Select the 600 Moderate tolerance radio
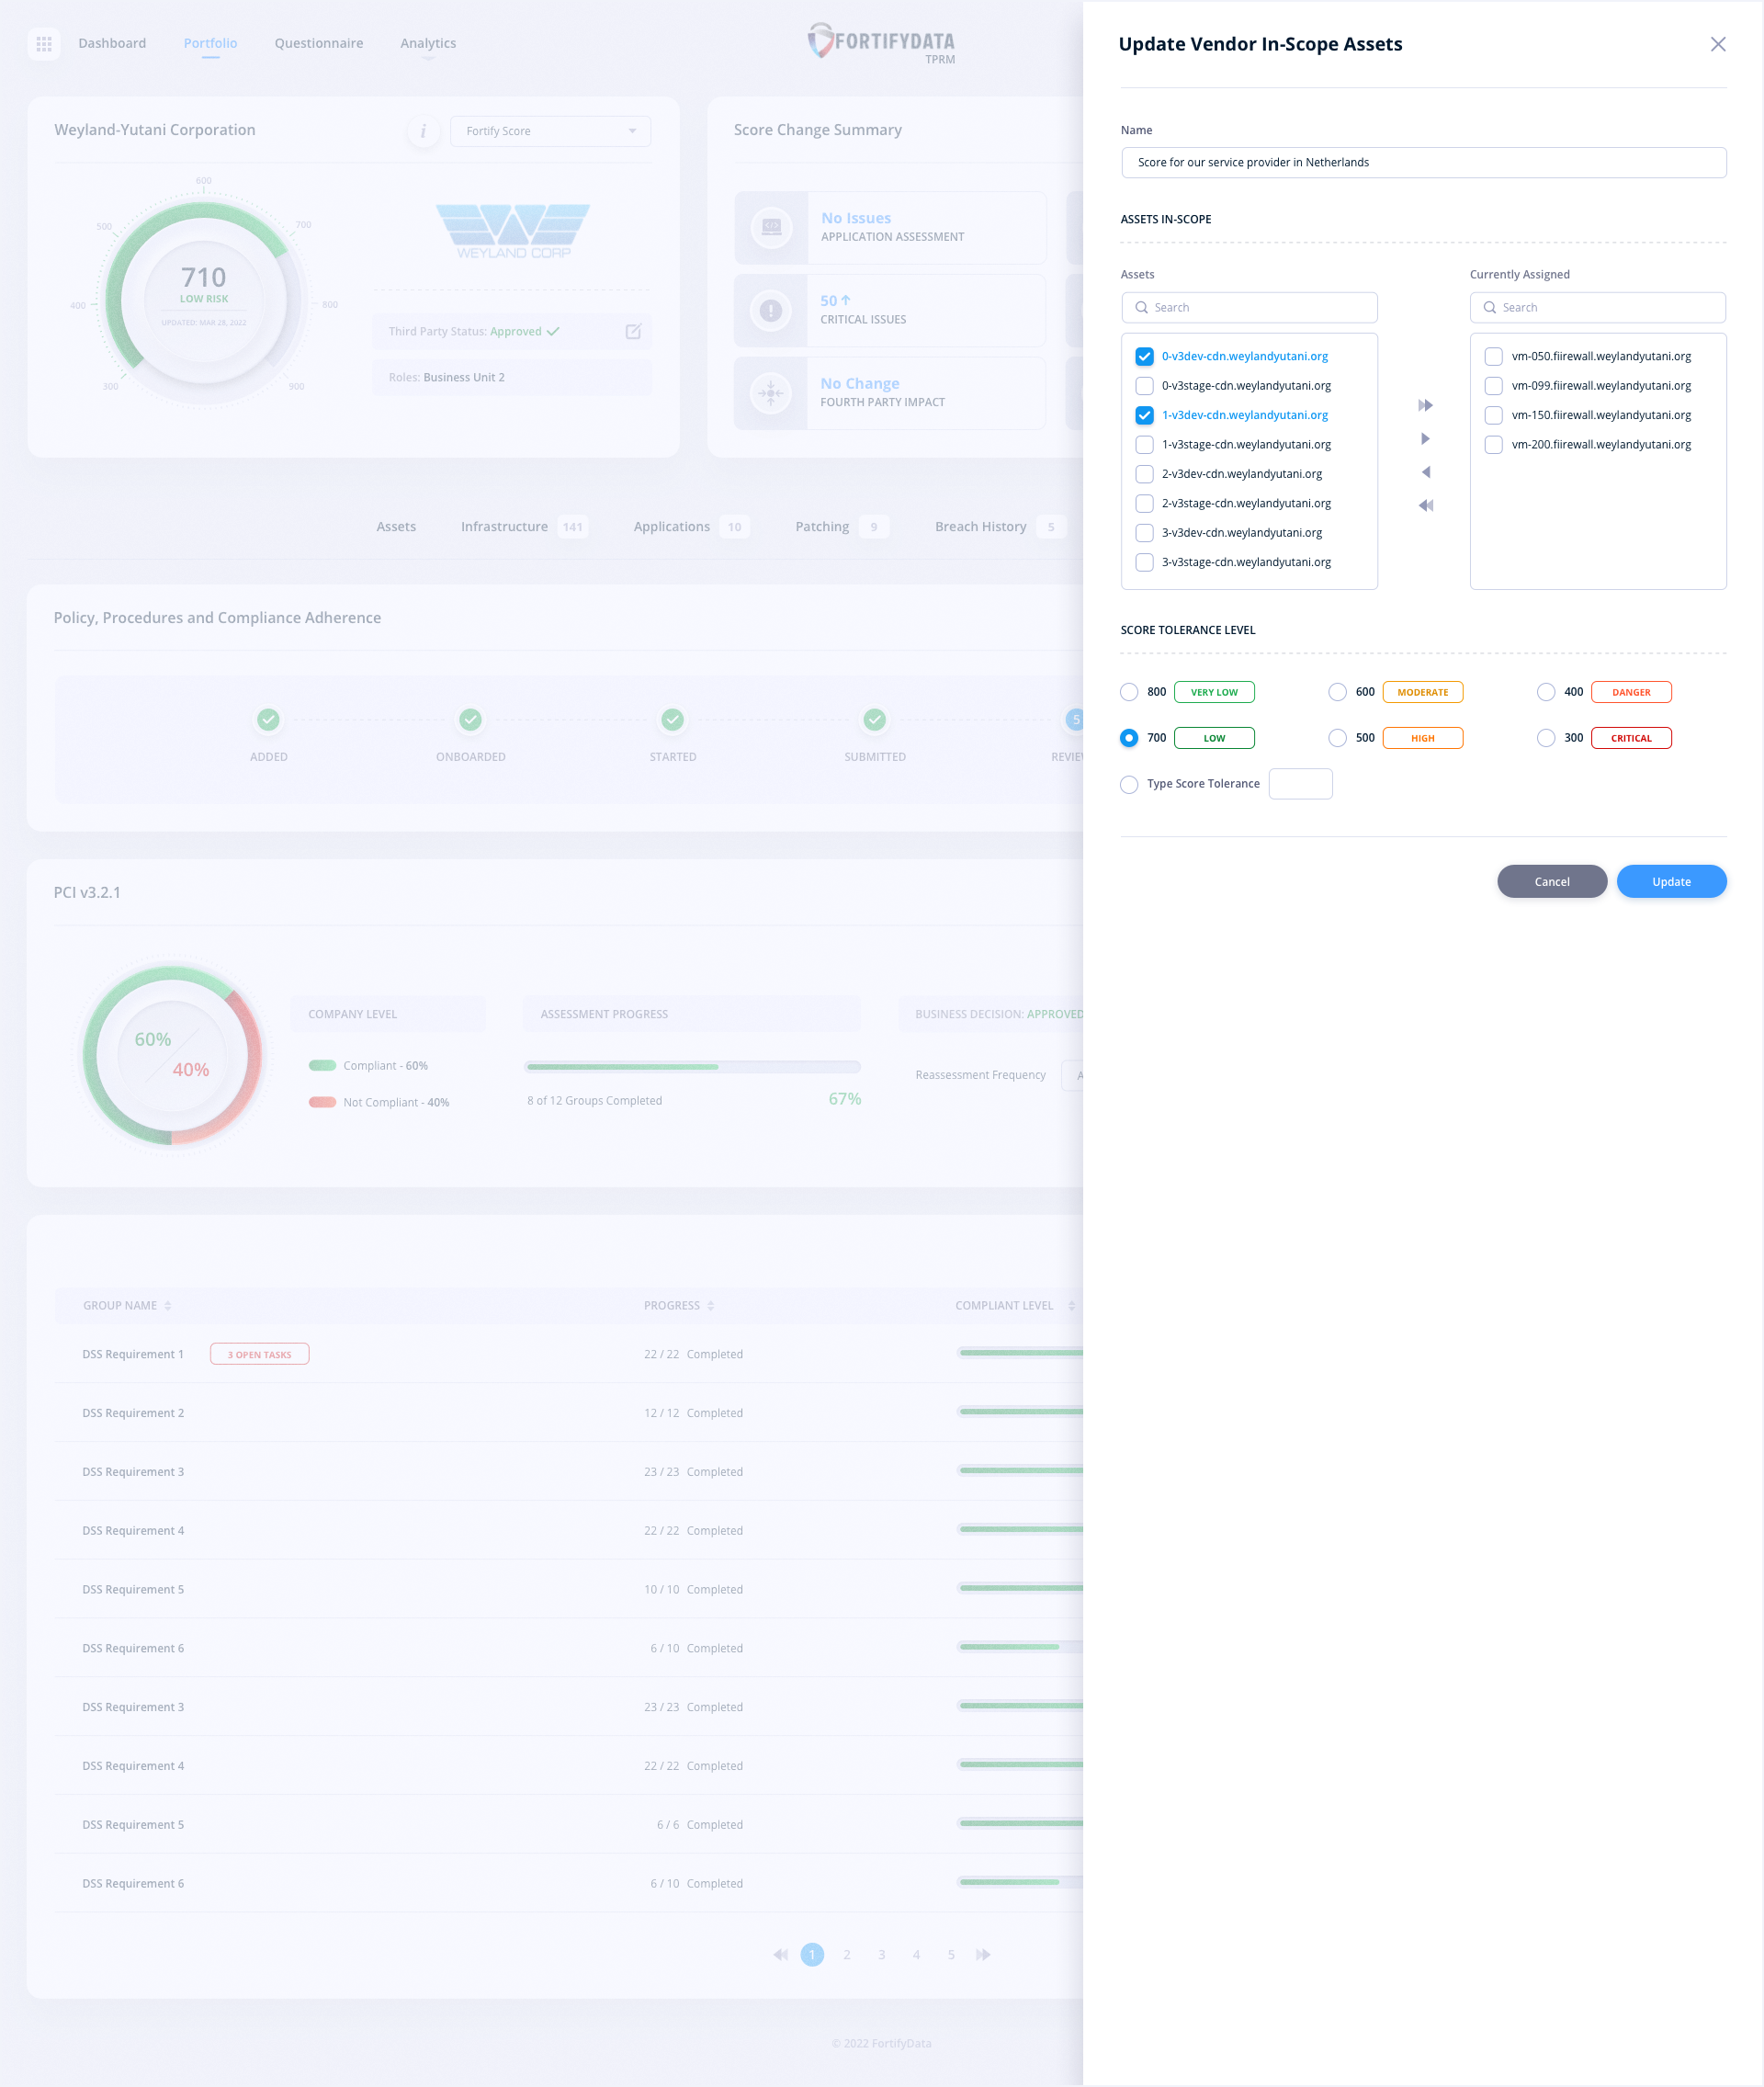The image size is (1764, 2087). tap(1337, 692)
